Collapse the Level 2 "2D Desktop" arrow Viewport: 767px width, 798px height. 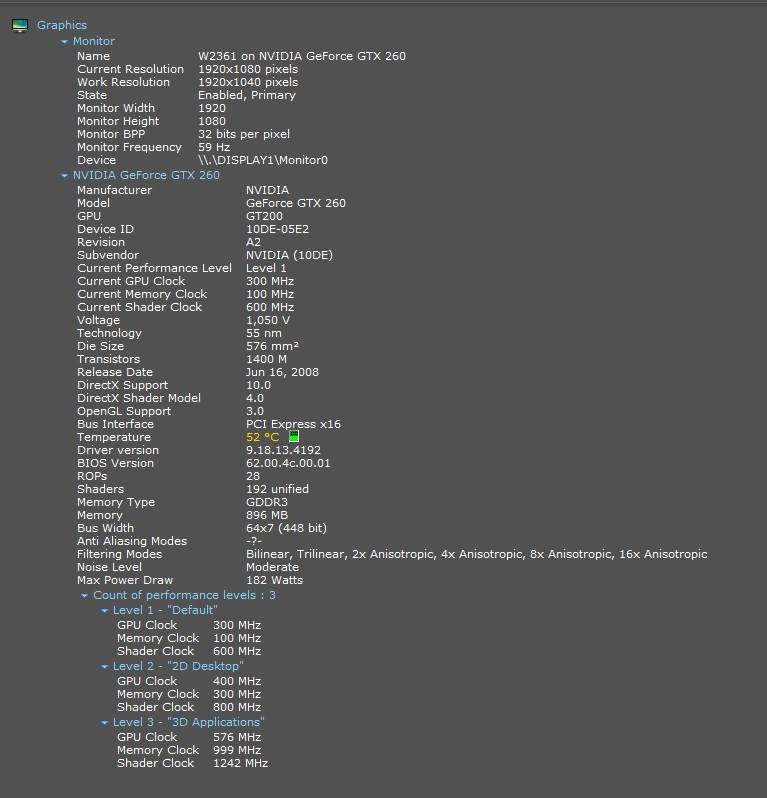[104, 666]
